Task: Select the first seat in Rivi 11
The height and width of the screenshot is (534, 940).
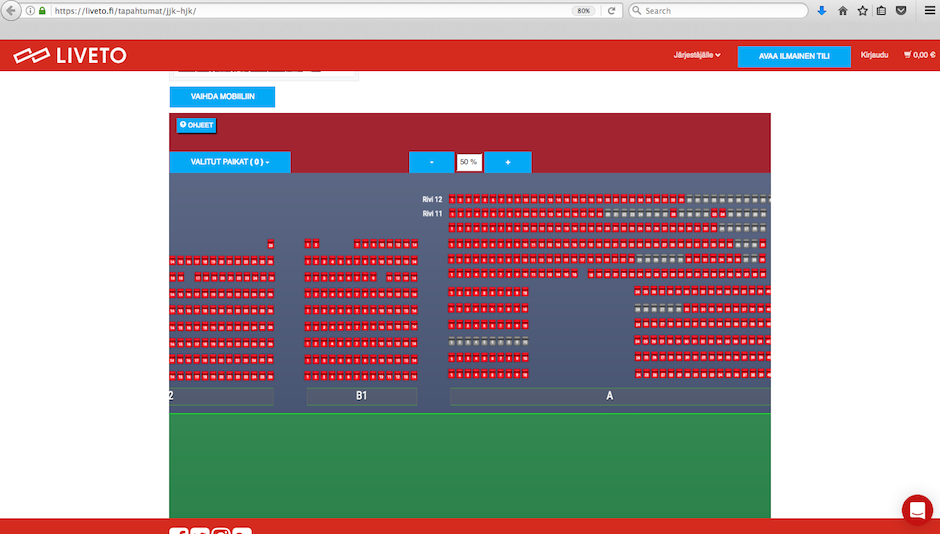Action: (453, 213)
